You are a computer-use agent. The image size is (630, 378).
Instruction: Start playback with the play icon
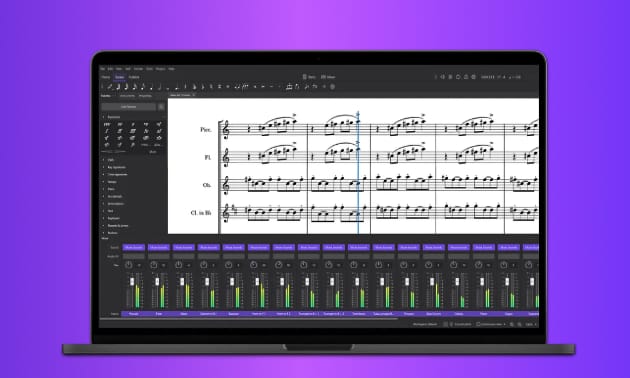click(x=450, y=77)
